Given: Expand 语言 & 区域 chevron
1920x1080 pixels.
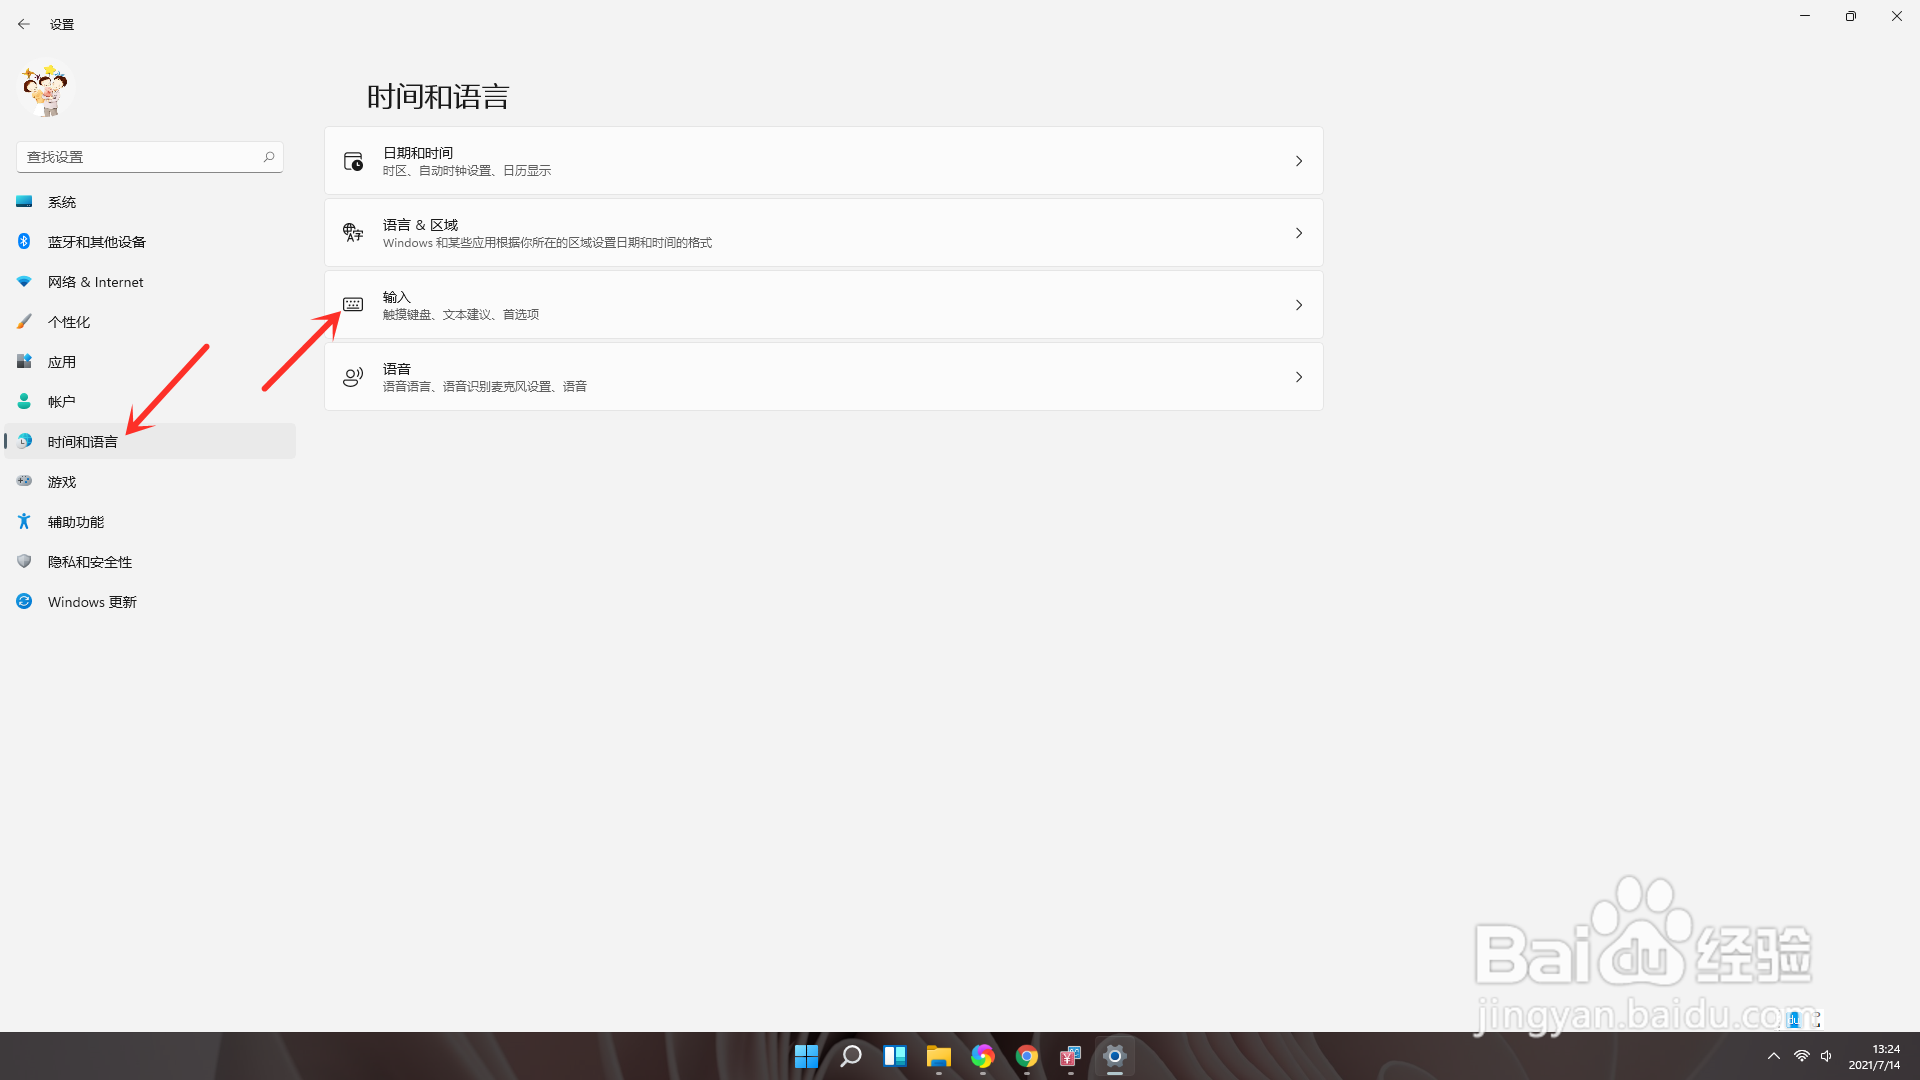Looking at the screenshot, I should (x=1298, y=233).
